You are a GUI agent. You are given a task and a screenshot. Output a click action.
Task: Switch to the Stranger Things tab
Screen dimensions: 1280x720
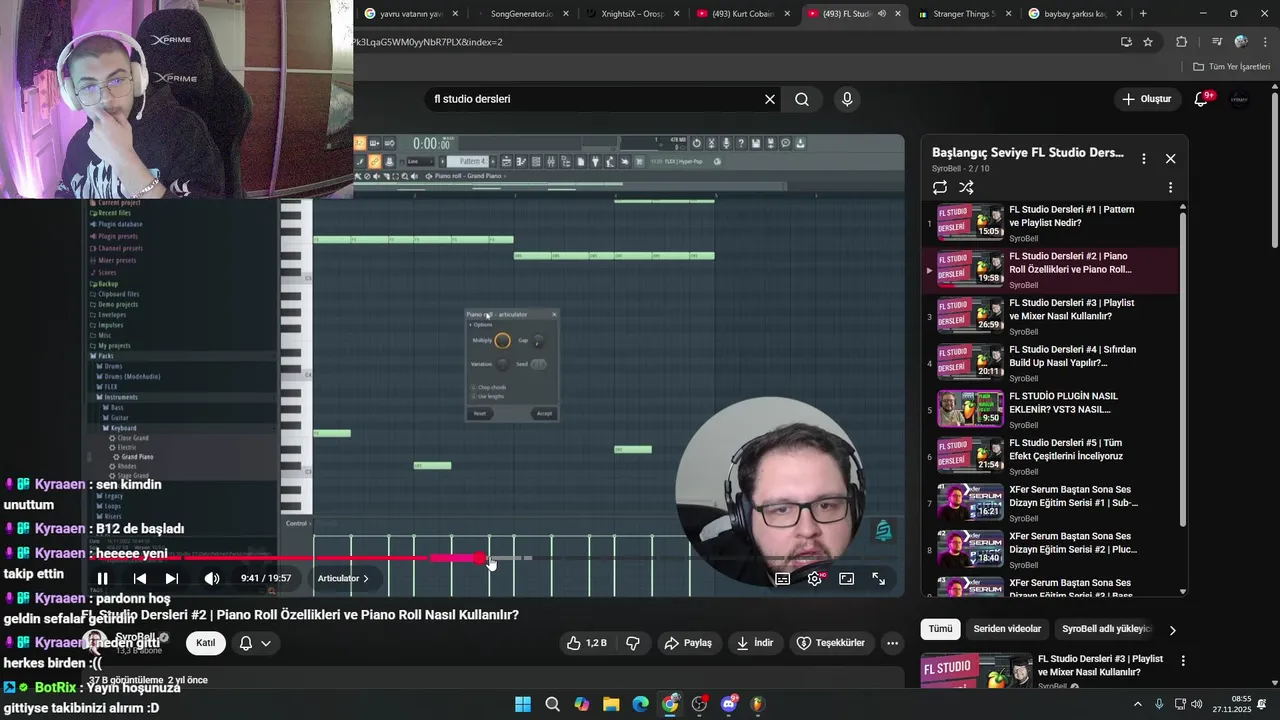pyautogui.click(x=963, y=14)
